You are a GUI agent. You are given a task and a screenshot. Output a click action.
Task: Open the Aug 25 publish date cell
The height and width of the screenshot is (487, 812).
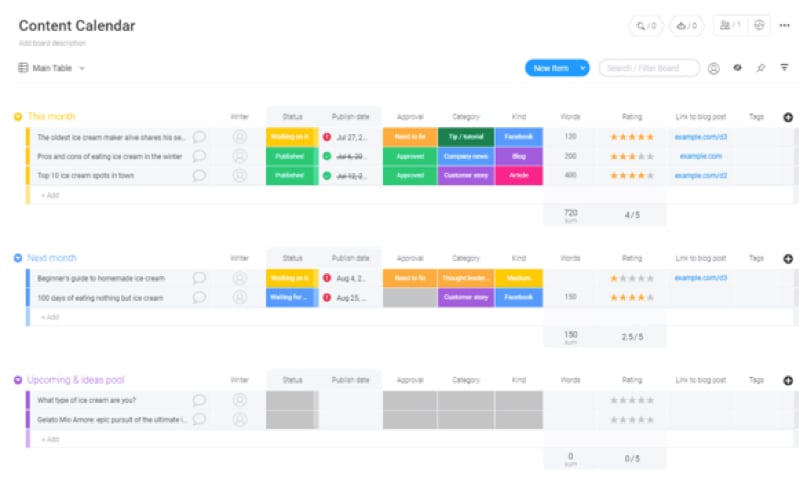[x=351, y=298]
